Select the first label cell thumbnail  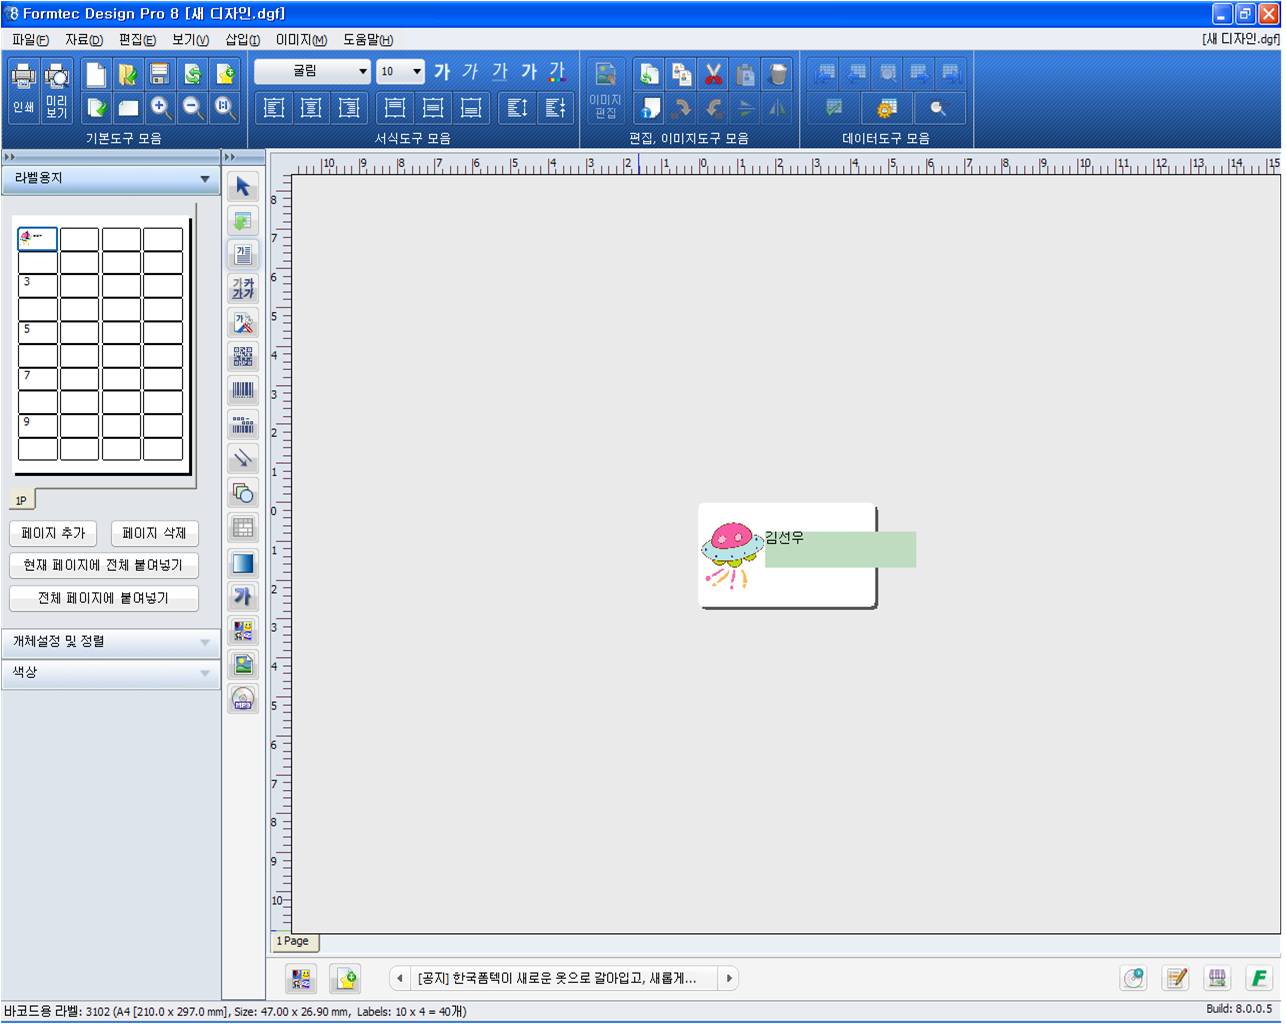[38, 239]
